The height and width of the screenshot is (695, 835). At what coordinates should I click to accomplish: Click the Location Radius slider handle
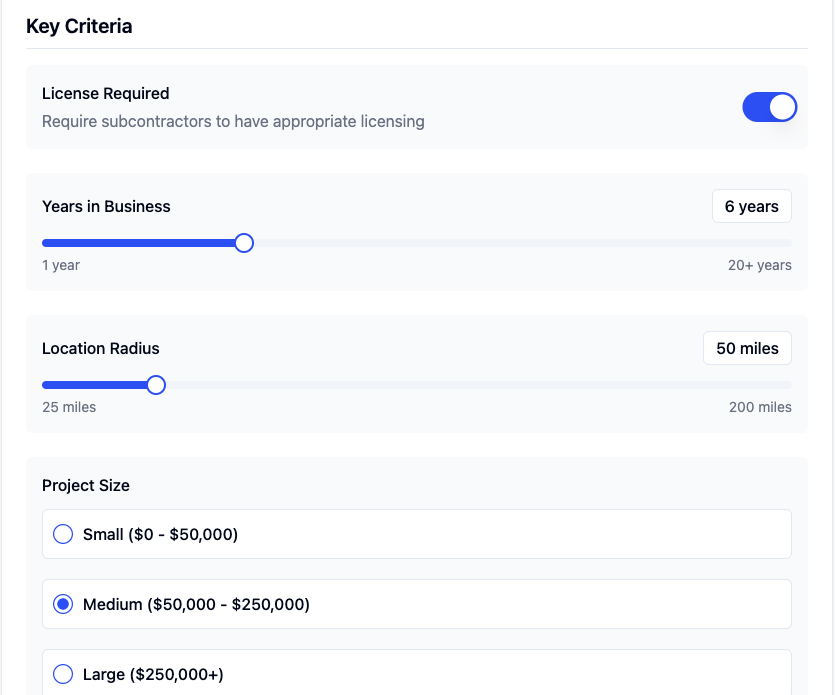[x=156, y=385]
